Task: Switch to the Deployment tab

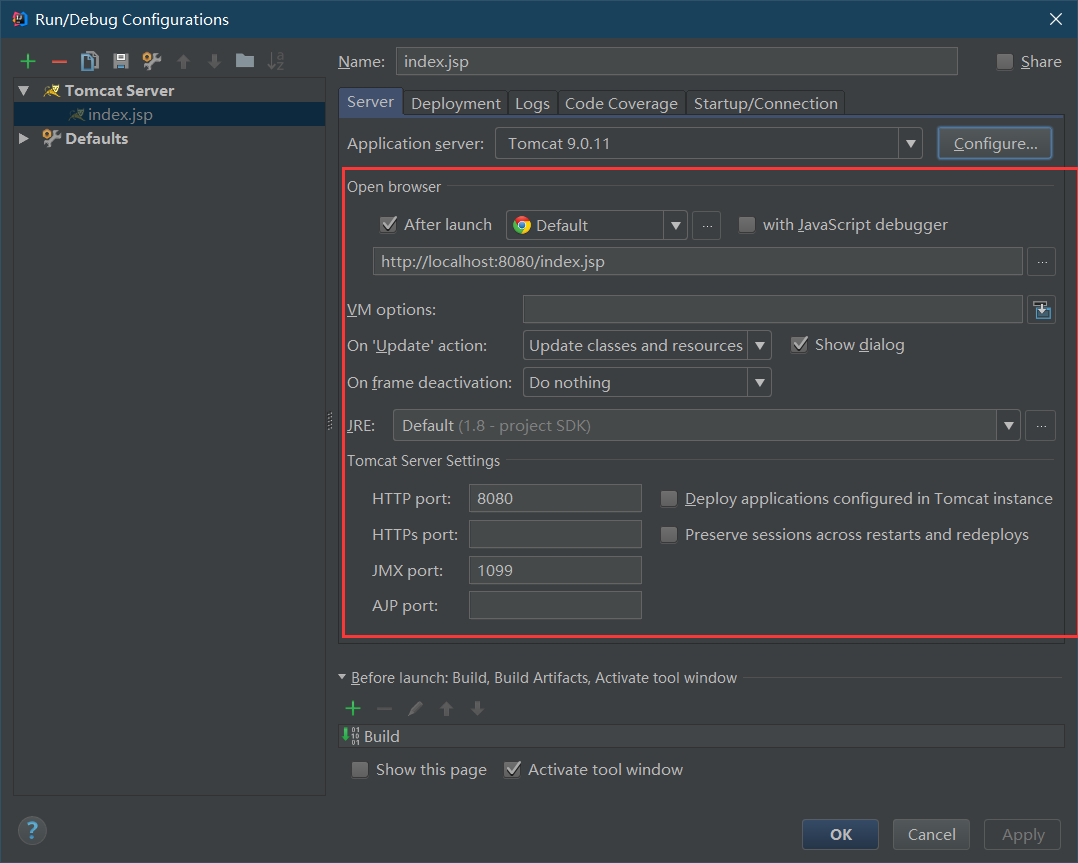Action: [456, 103]
